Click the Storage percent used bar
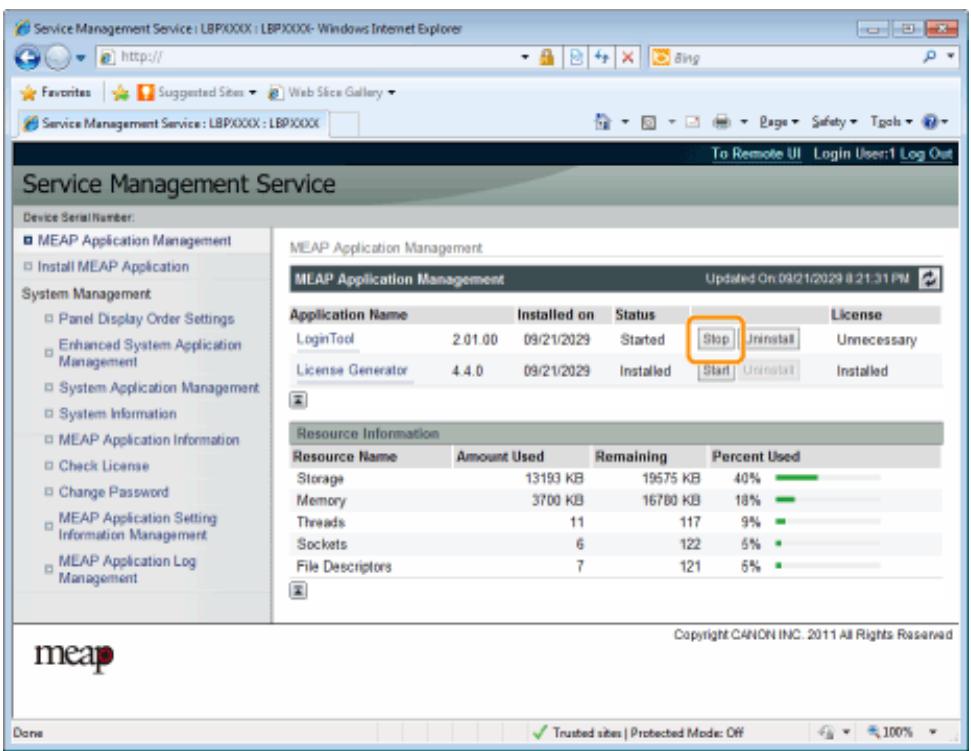 pyautogui.click(x=827, y=477)
